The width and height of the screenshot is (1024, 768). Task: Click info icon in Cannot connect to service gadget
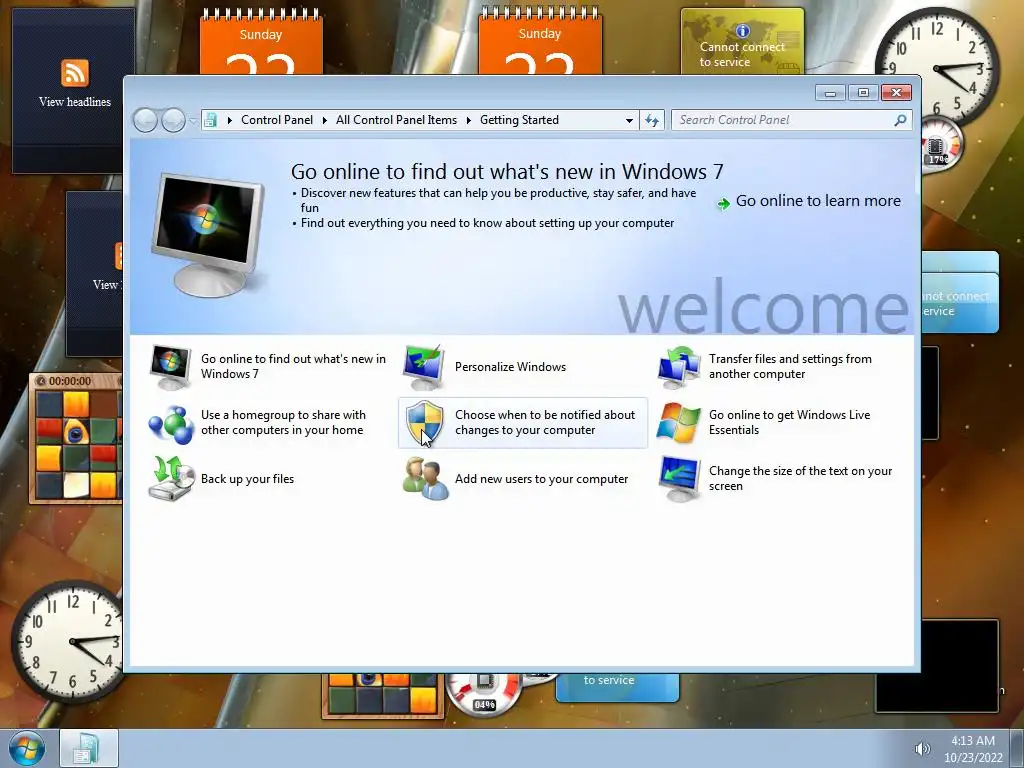tap(743, 31)
